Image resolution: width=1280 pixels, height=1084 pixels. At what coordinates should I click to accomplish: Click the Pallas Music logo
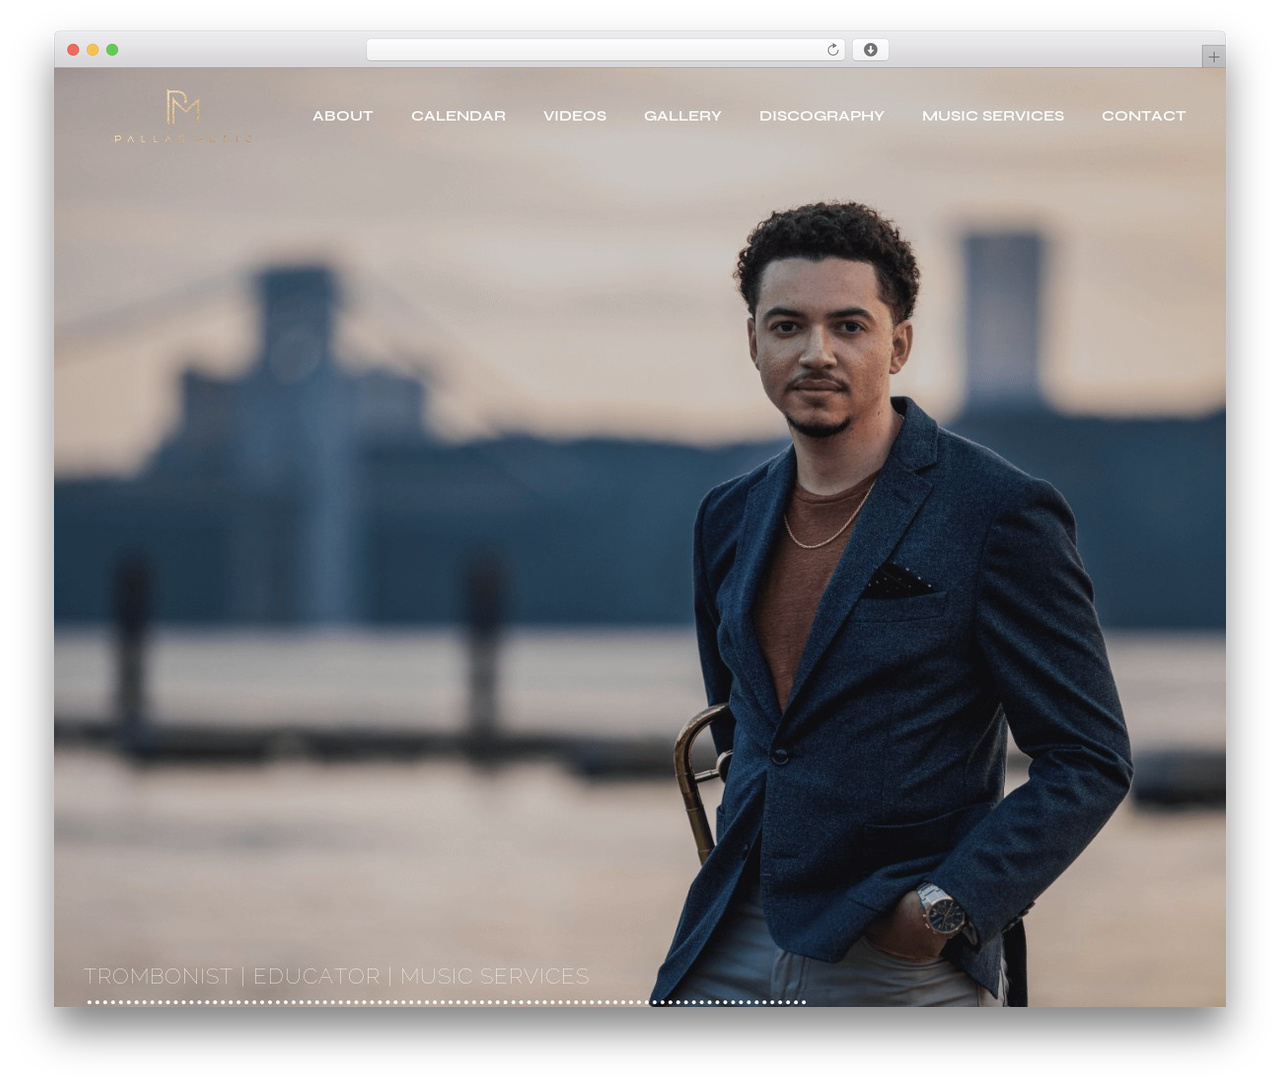click(x=184, y=116)
